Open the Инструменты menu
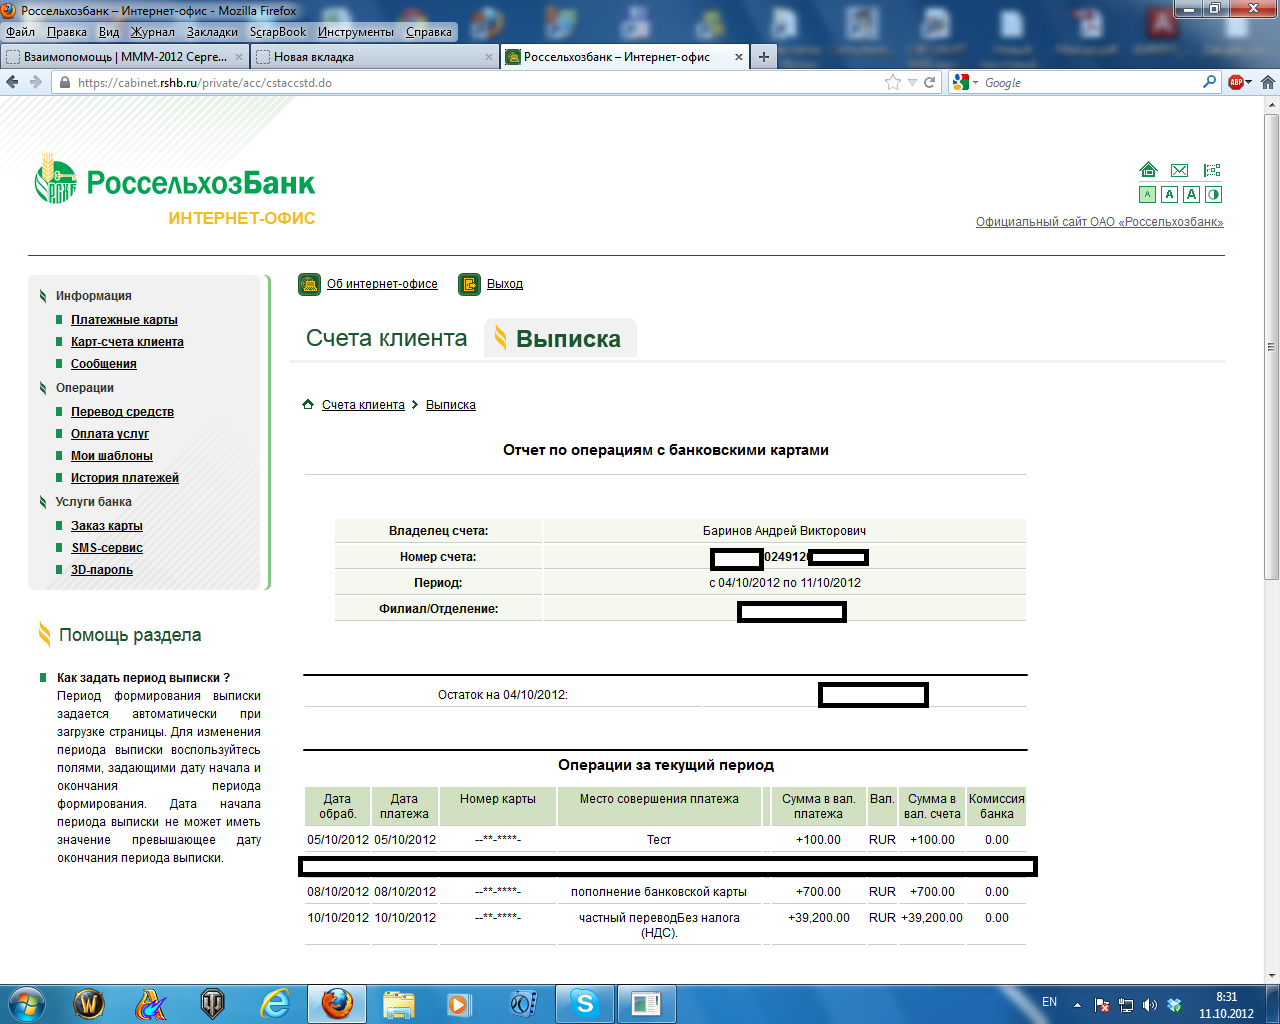The width and height of the screenshot is (1280, 1024). tap(356, 32)
